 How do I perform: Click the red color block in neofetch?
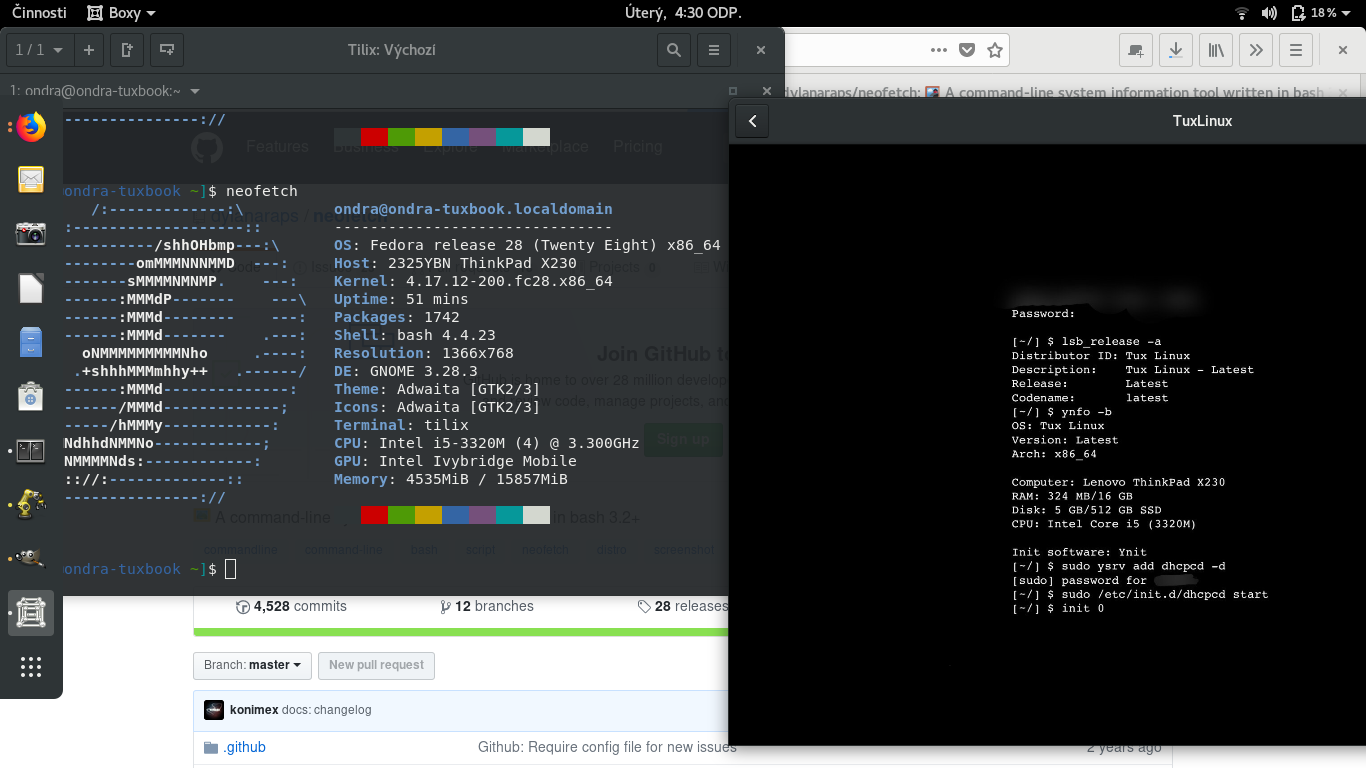coord(375,515)
